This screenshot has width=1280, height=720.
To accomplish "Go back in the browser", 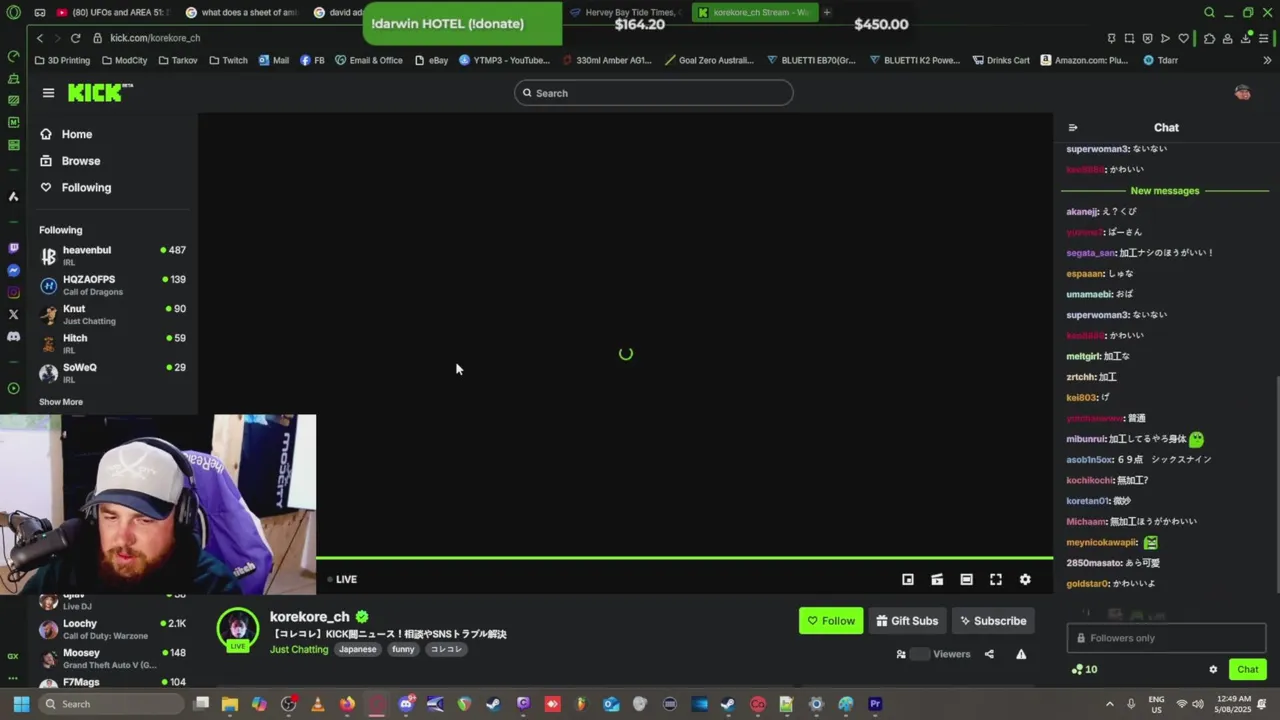I will (x=39, y=38).
